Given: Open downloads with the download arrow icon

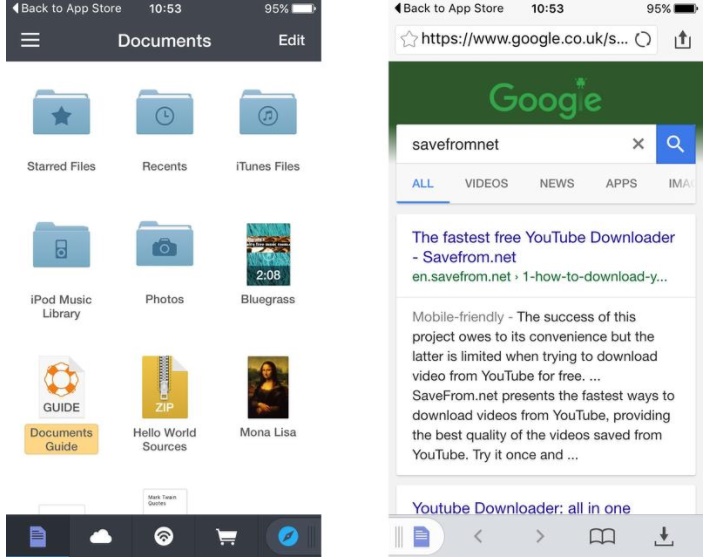Looking at the screenshot, I should pos(664,536).
